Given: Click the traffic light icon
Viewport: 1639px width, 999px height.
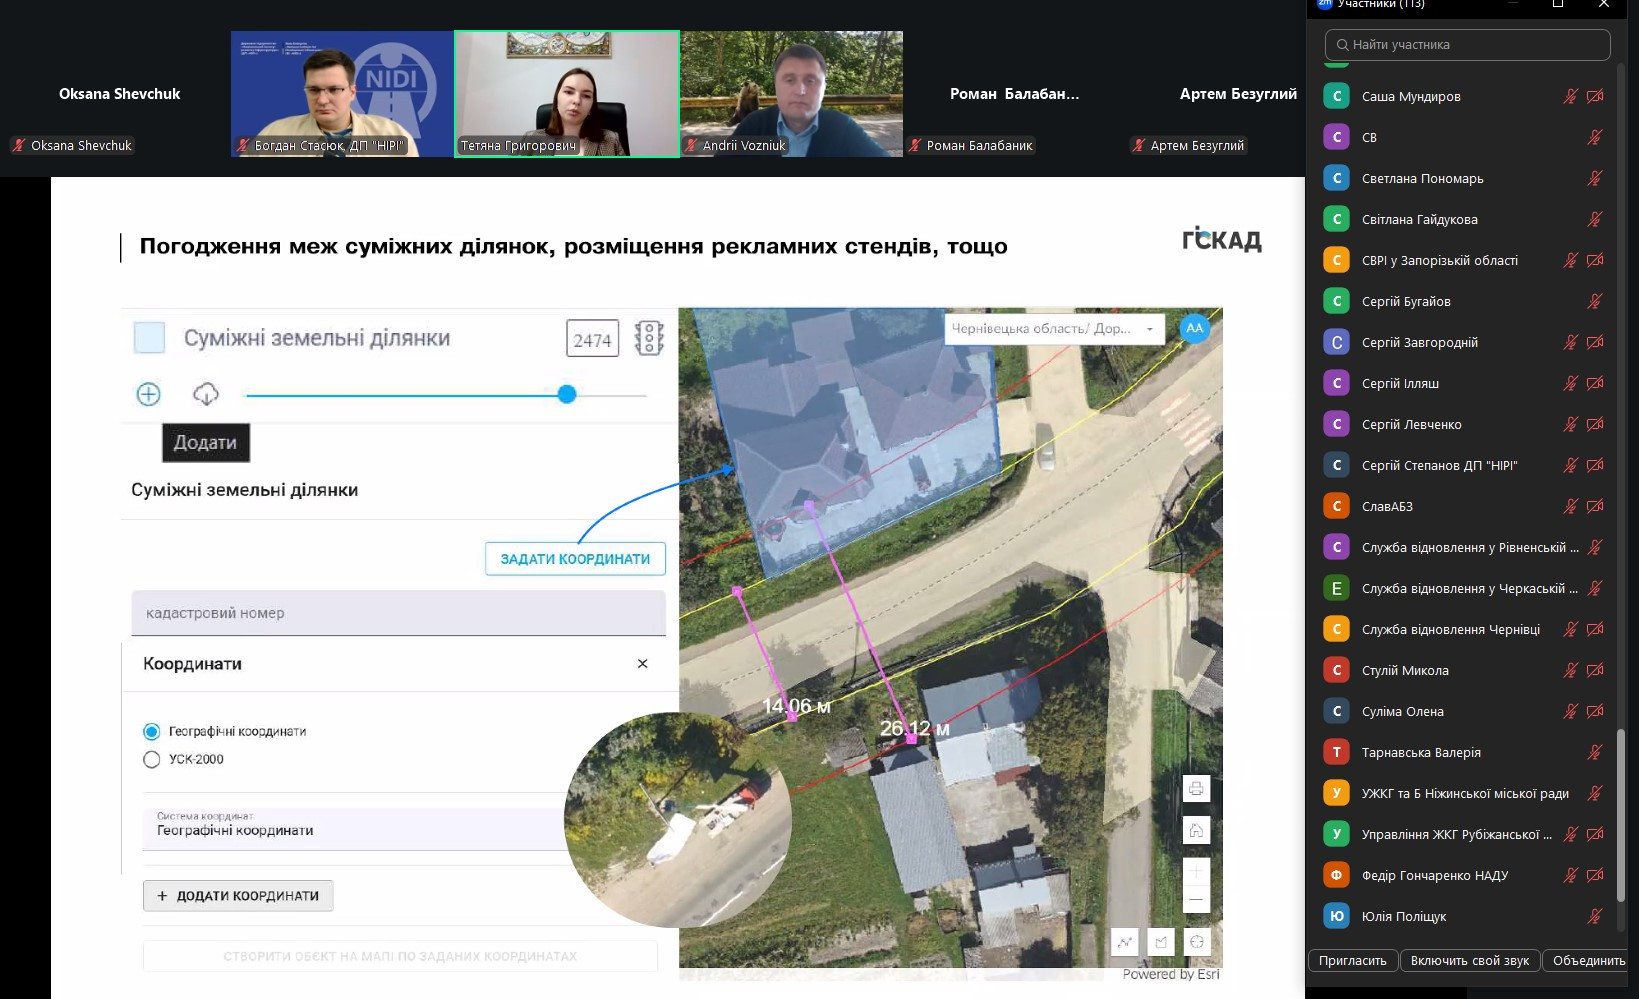Looking at the screenshot, I should [649, 339].
